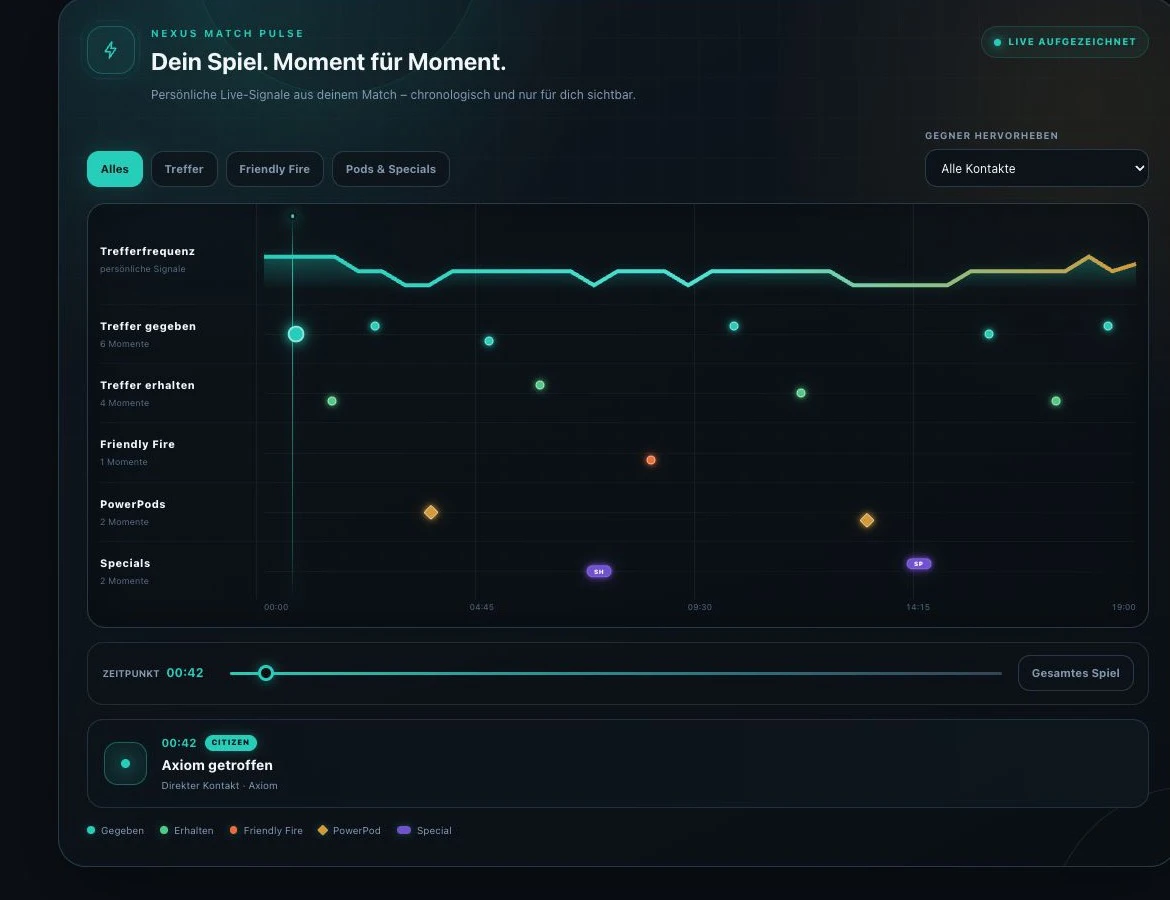
Task: Select the last Treffer erhalten marker
Action: (x=1056, y=401)
